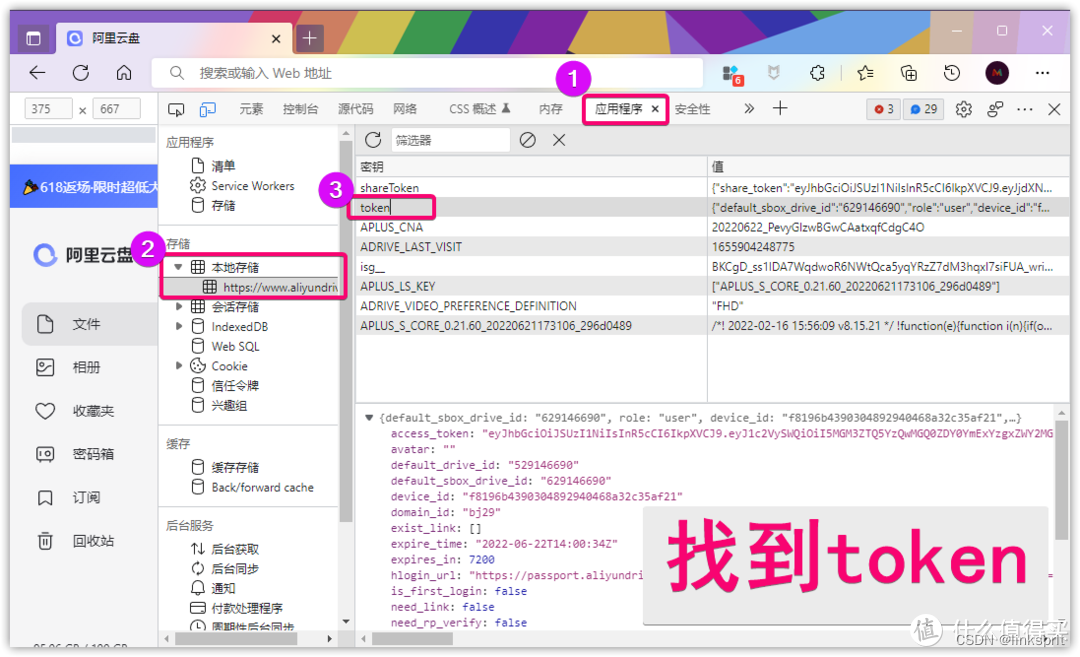Collapse the 本地存储 tree node
1080x657 pixels.
[178, 267]
